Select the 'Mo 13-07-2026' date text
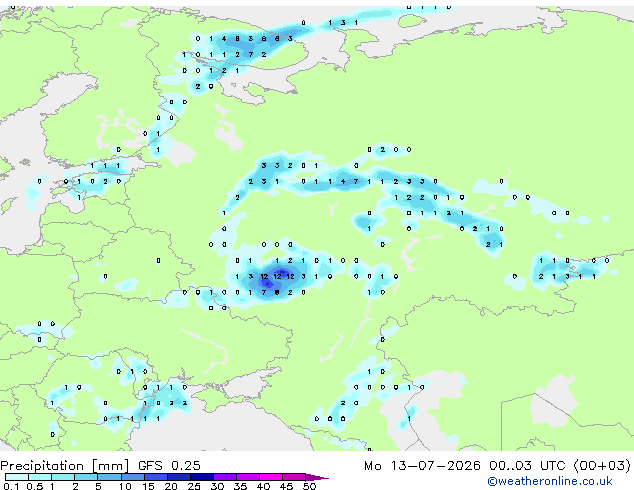Image resolution: width=634 pixels, height=490 pixels. [x=422, y=465]
